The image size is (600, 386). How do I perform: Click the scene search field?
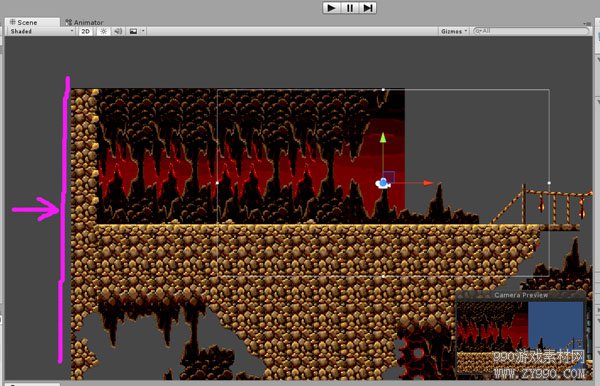click(531, 31)
